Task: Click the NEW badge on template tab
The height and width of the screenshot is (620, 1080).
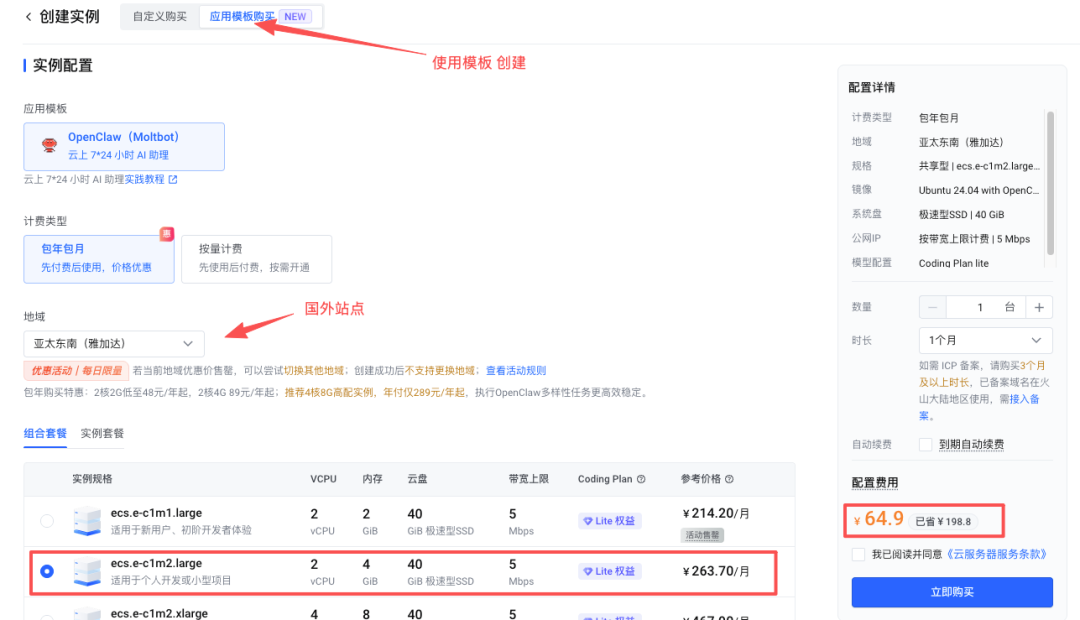Action: pyautogui.click(x=295, y=17)
